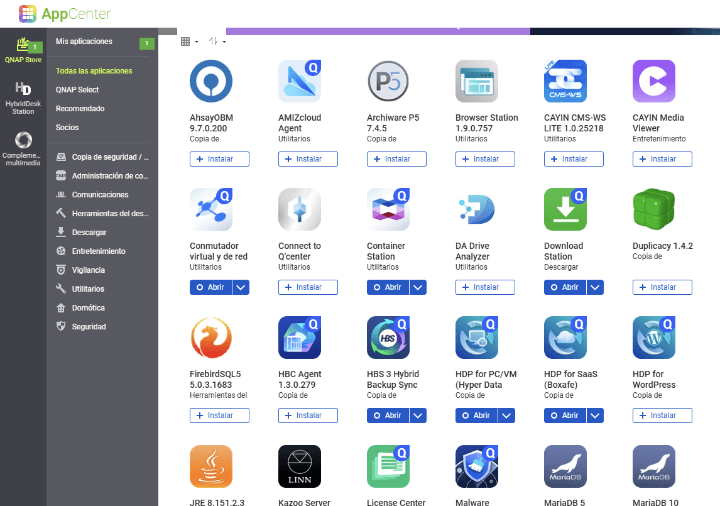The height and width of the screenshot is (506, 720).
Task: Click the CAYIN Media Viewer app icon
Action: click(x=654, y=81)
